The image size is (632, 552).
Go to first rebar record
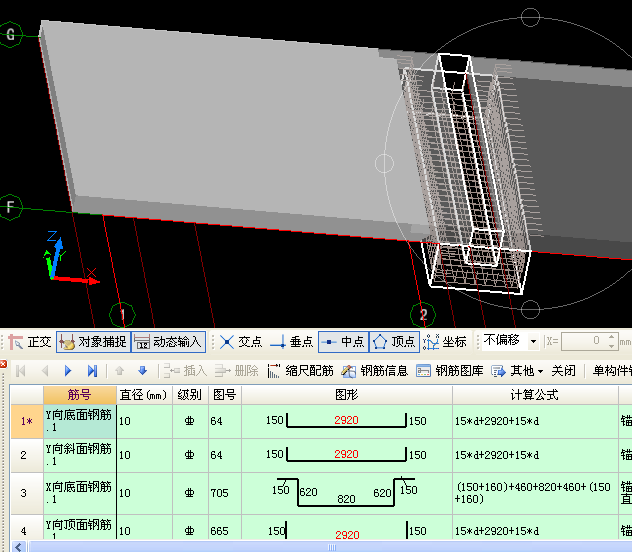[21, 371]
